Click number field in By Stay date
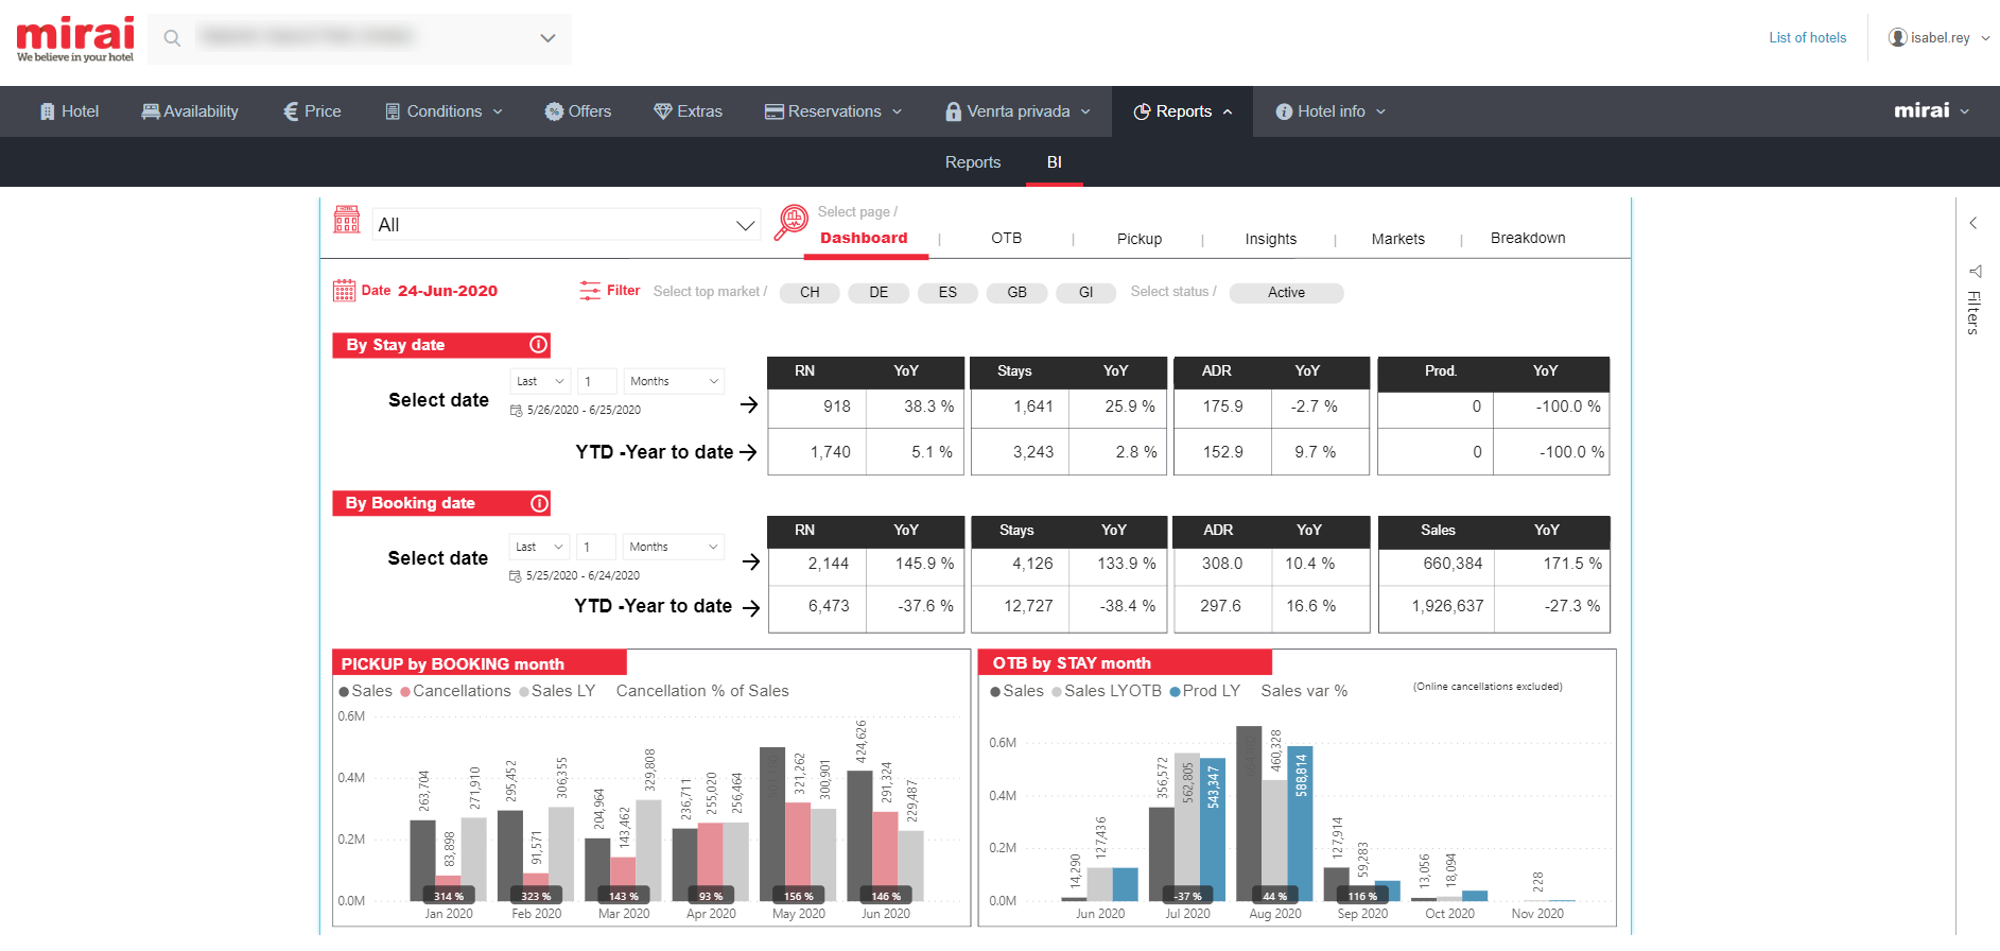 click(x=597, y=381)
